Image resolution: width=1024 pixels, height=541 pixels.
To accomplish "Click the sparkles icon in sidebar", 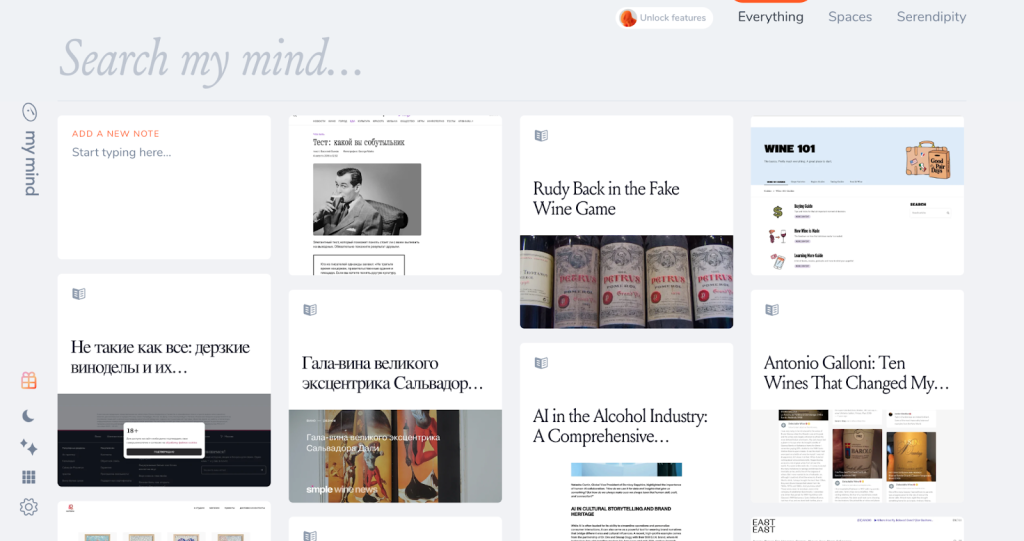I will click(x=28, y=447).
